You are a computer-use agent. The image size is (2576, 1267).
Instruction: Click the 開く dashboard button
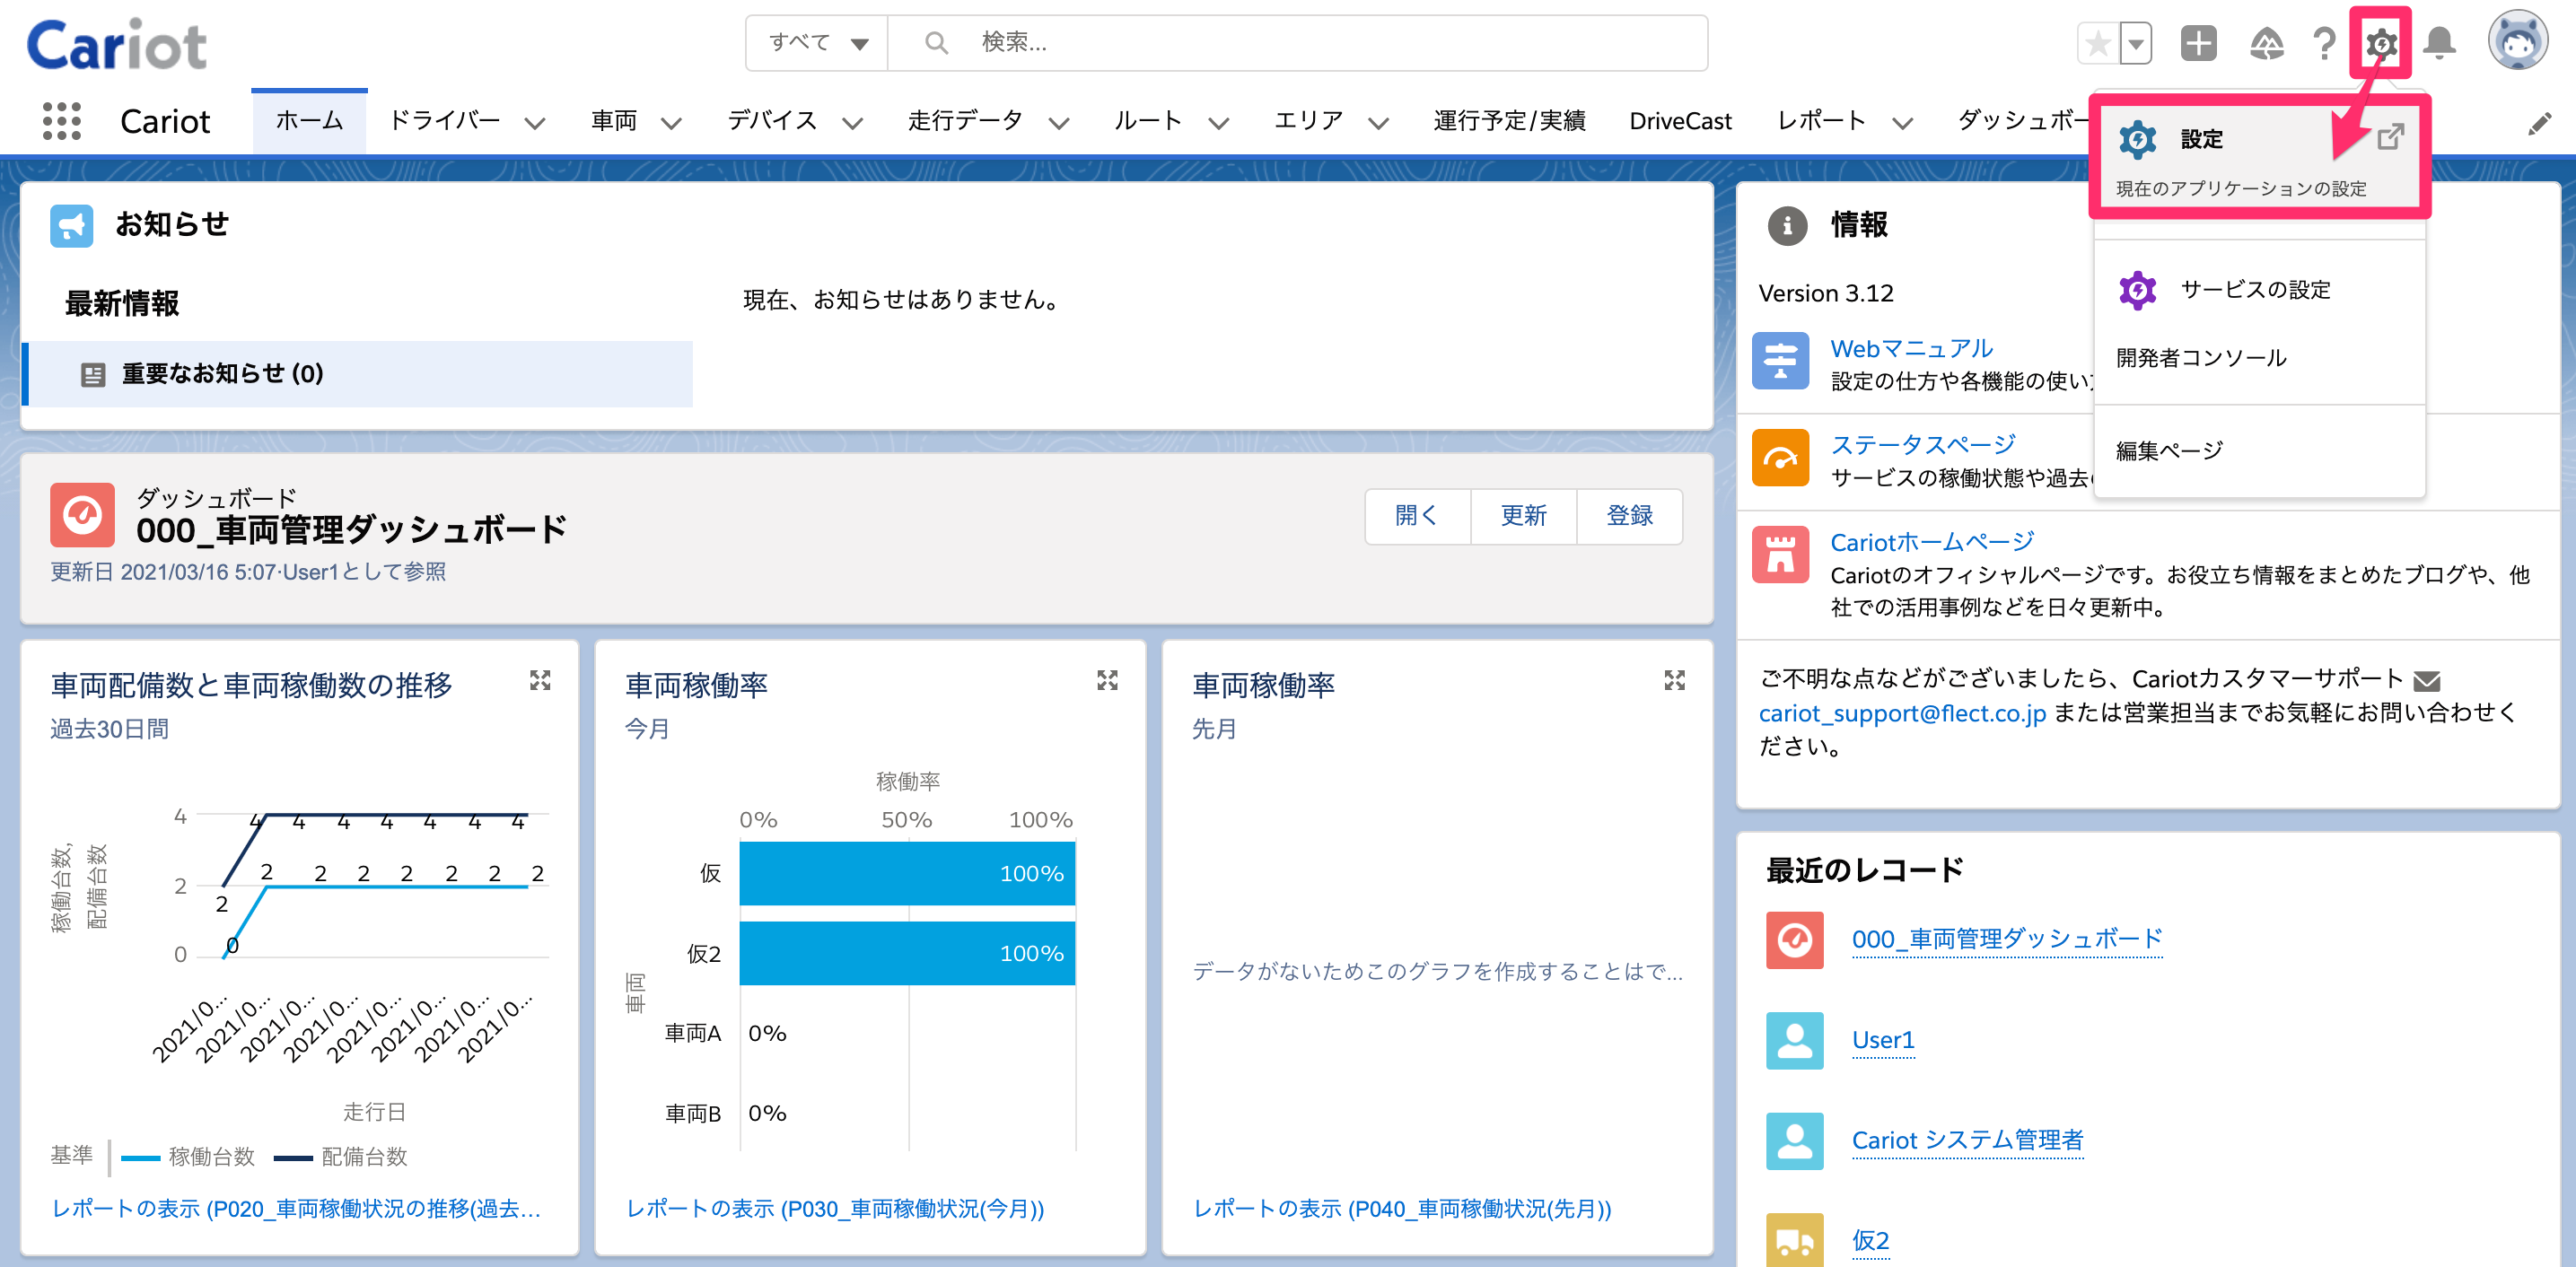[1417, 516]
